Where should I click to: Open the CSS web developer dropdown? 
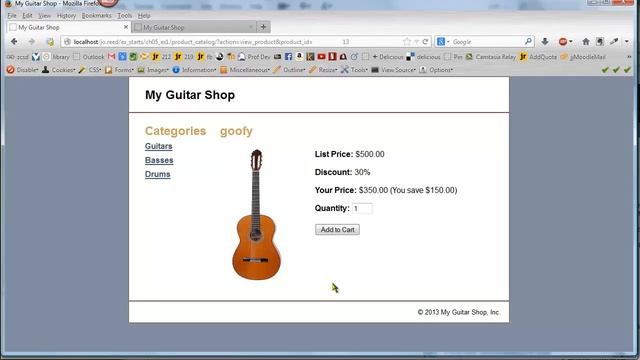90,70
